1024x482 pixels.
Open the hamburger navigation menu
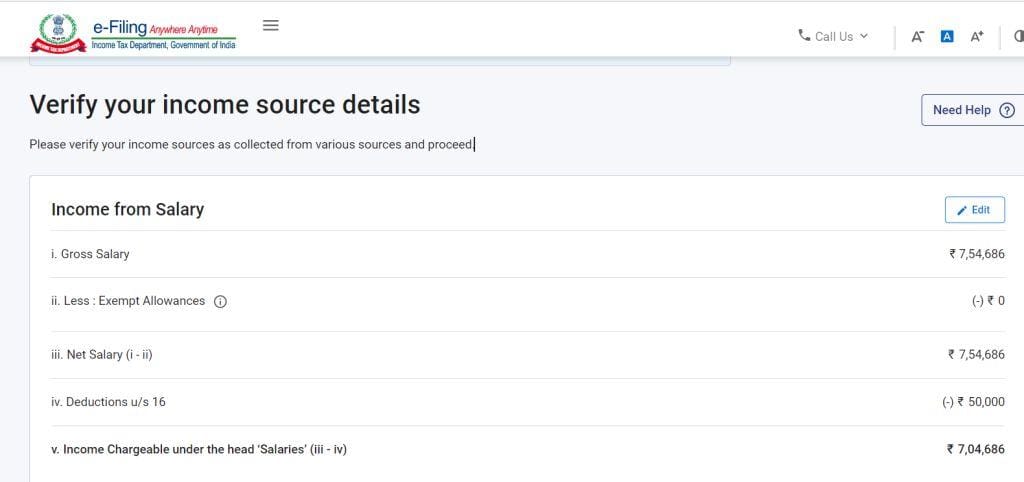point(270,25)
